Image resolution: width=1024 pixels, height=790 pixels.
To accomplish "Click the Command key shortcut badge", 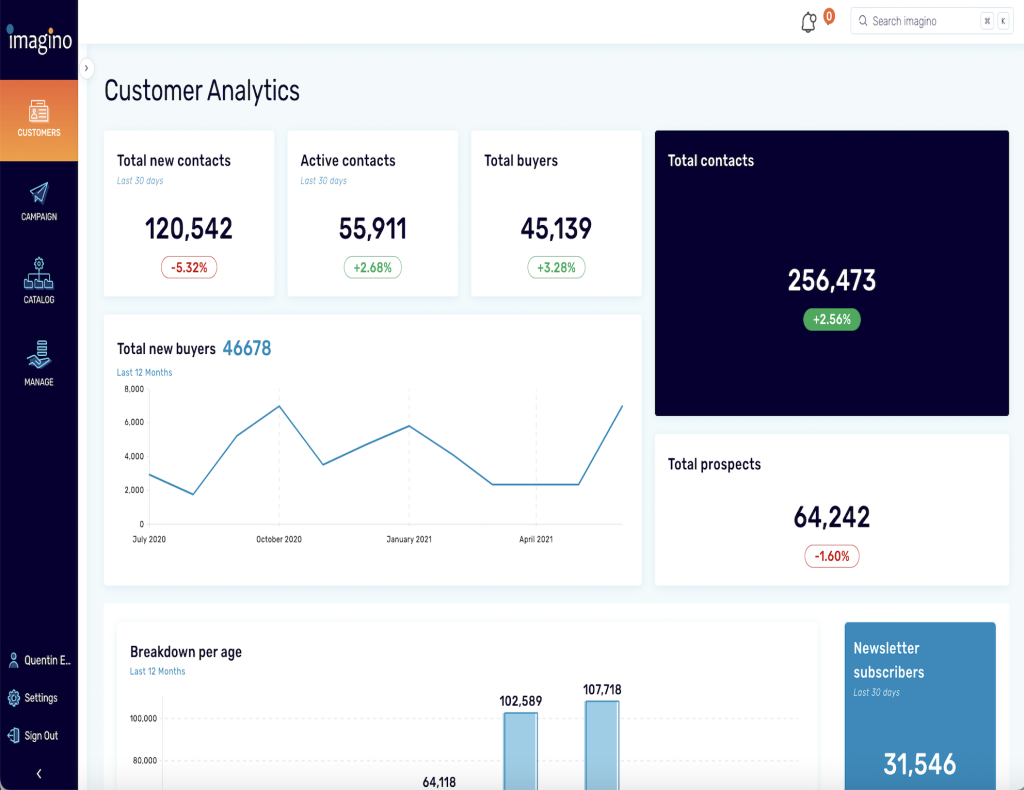I will [988, 20].
